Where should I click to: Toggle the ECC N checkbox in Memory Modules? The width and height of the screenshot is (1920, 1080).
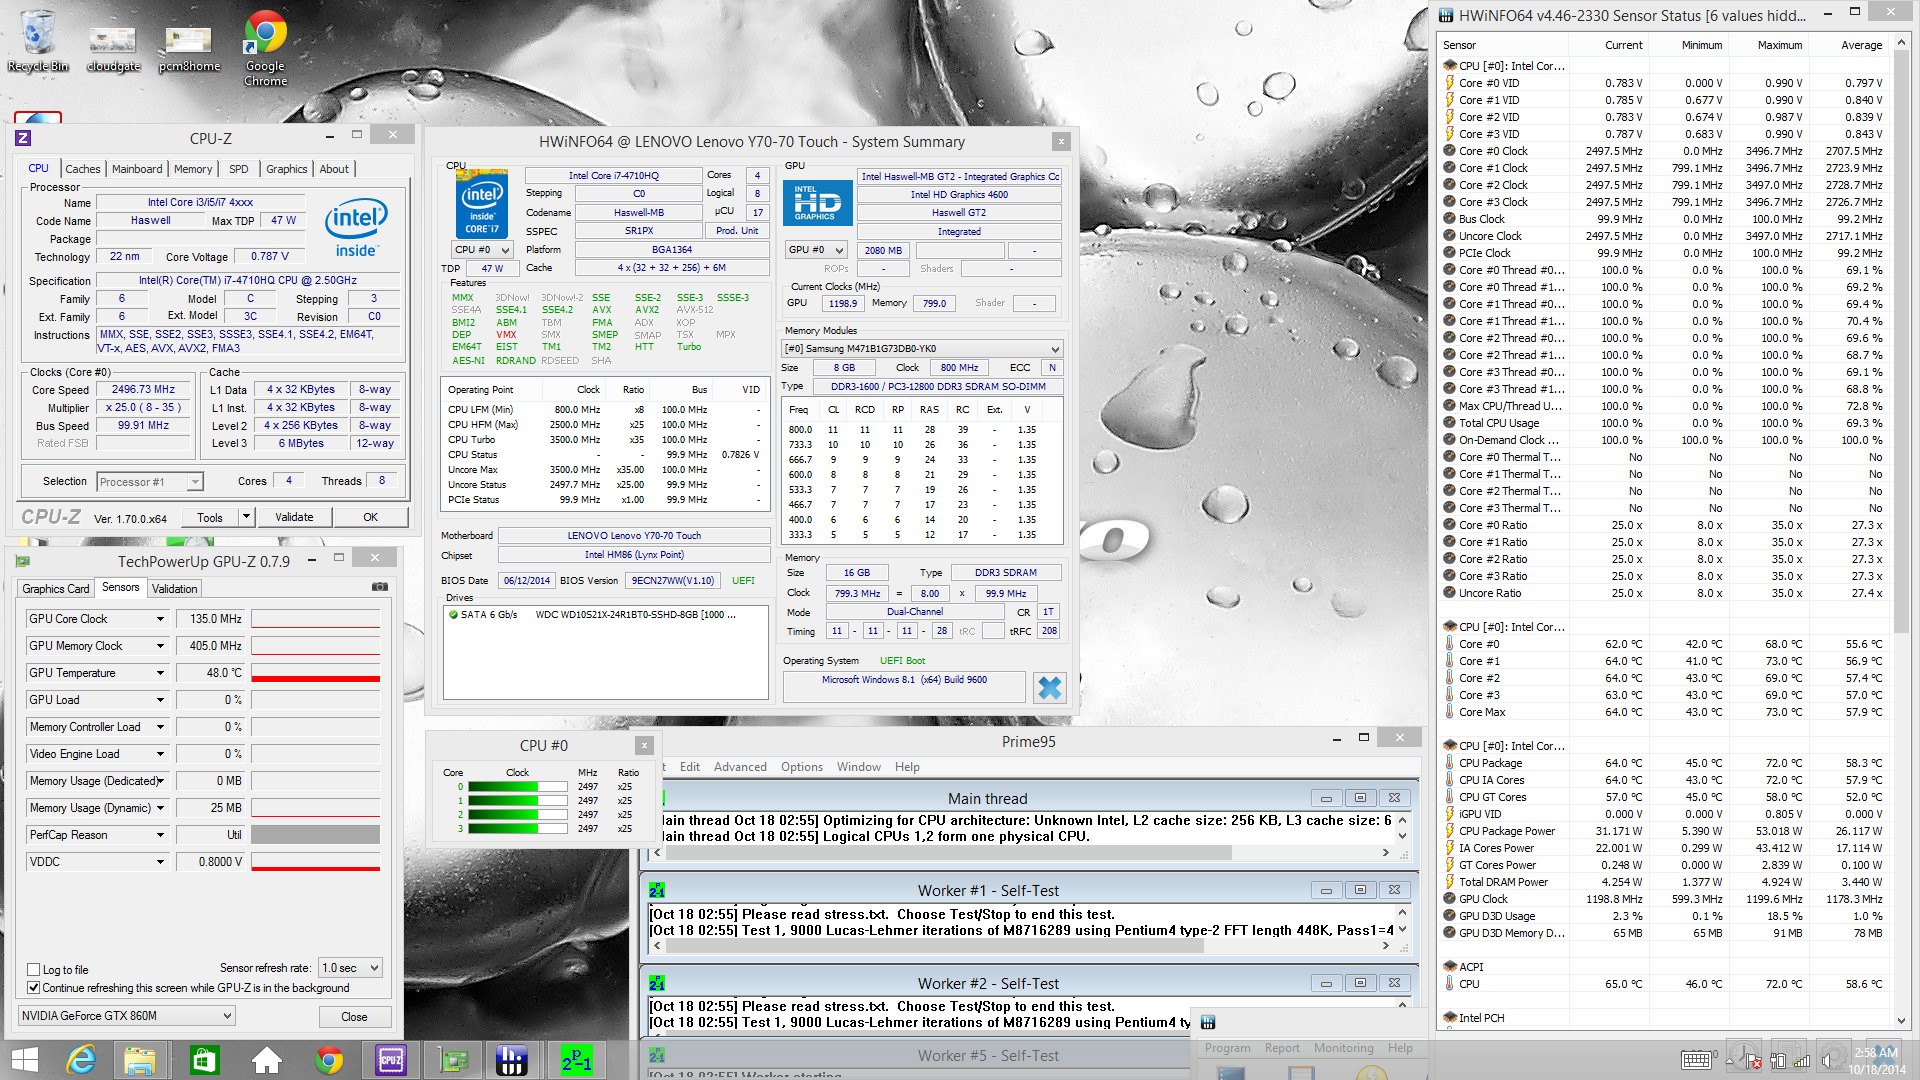(1052, 368)
